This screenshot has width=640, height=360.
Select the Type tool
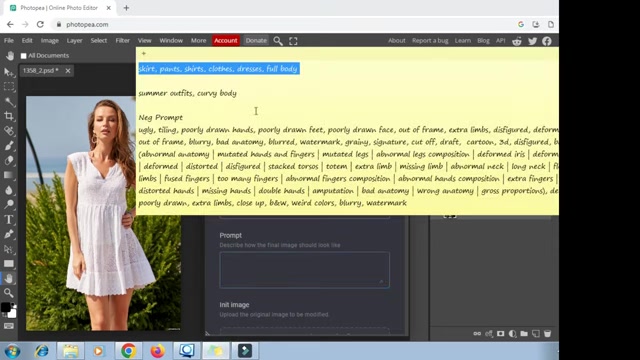tap(9, 219)
